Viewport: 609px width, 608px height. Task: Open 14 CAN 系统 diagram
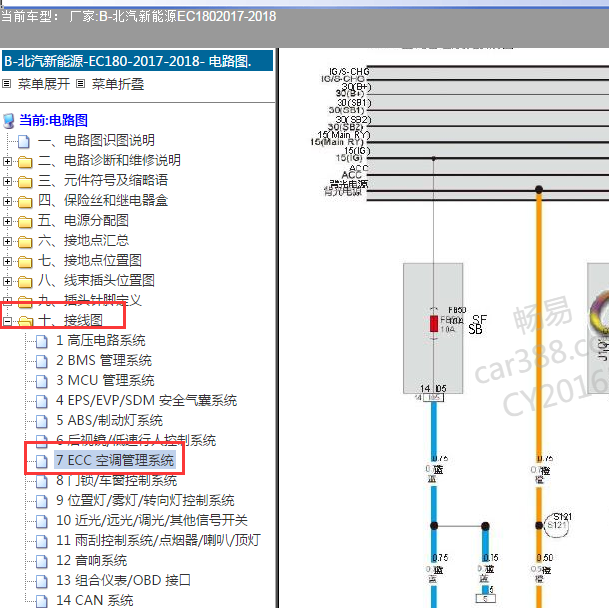click(x=95, y=600)
